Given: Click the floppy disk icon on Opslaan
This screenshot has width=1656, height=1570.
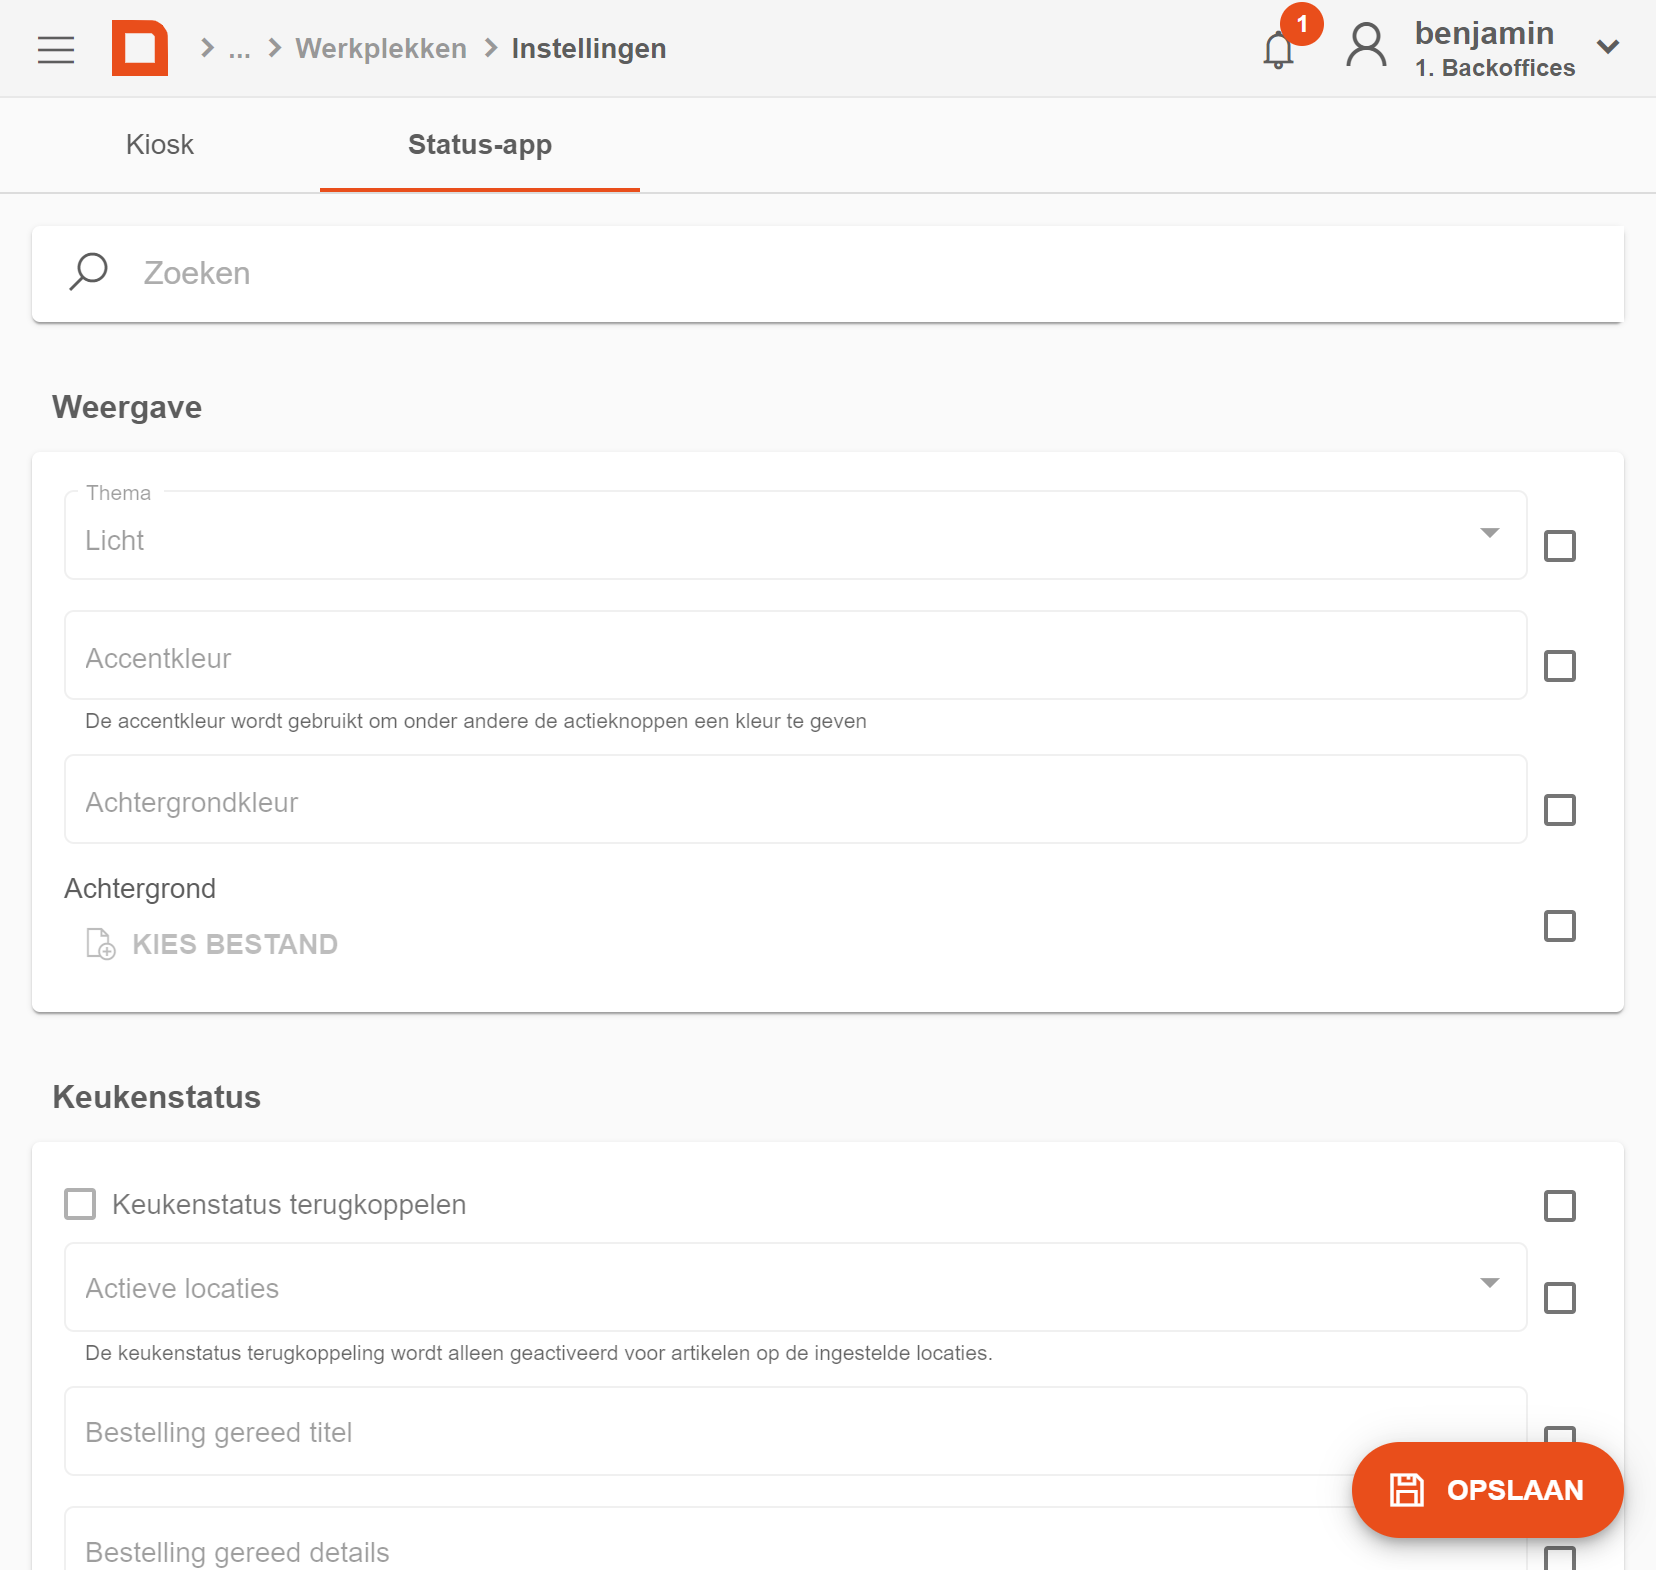Looking at the screenshot, I should tap(1406, 1490).
